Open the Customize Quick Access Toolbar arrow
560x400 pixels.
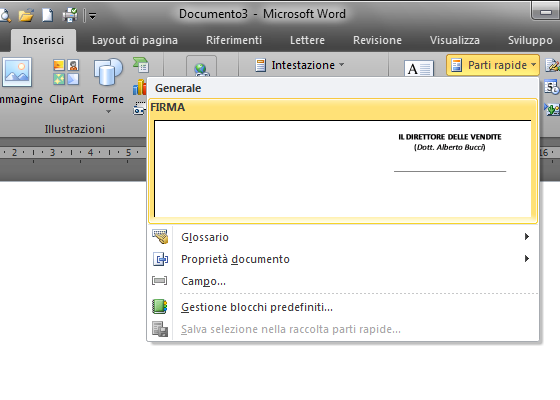tap(92, 16)
